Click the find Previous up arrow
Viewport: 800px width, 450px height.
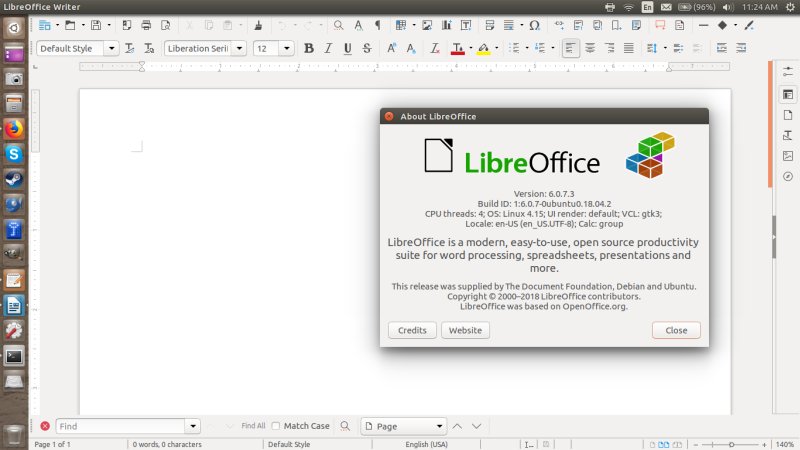pyautogui.click(x=457, y=426)
